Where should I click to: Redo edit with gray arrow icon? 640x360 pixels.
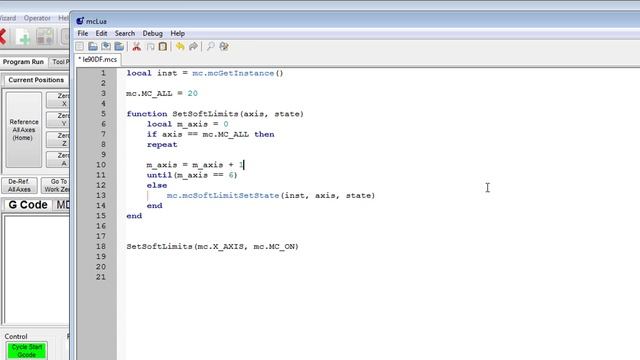[193, 47]
